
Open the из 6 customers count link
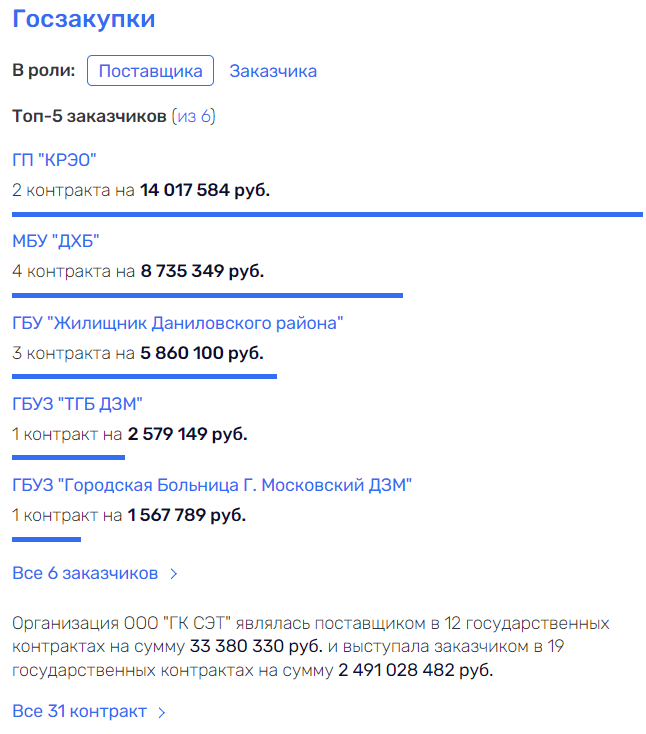pyautogui.click(x=193, y=116)
